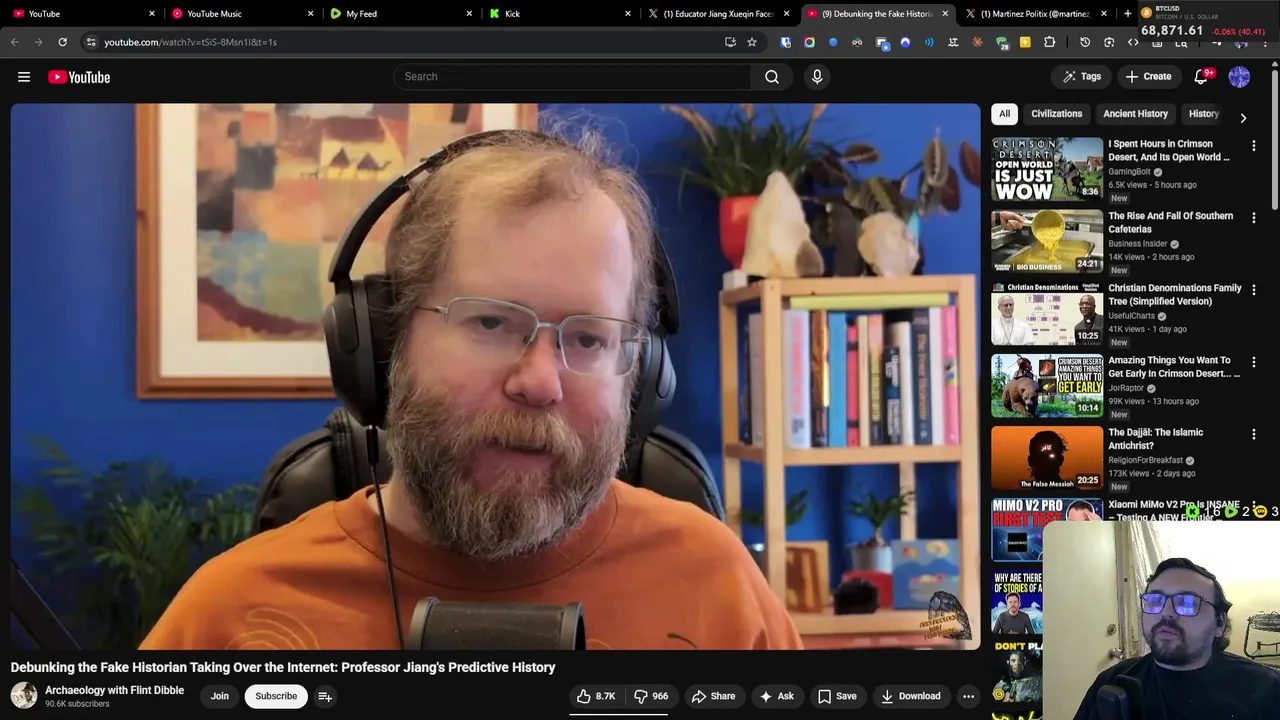The width and height of the screenshot is (1280, 720).
Task: Click the add-to-queue icon beside Subscribe
Action: (x=325, y=696)
